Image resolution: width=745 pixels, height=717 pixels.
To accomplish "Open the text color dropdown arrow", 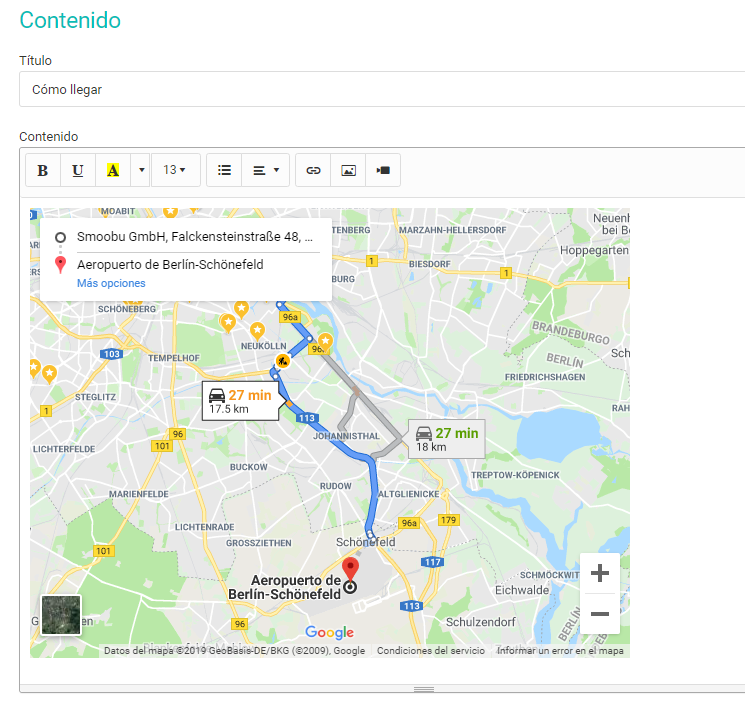I will (x=141, y=170).
